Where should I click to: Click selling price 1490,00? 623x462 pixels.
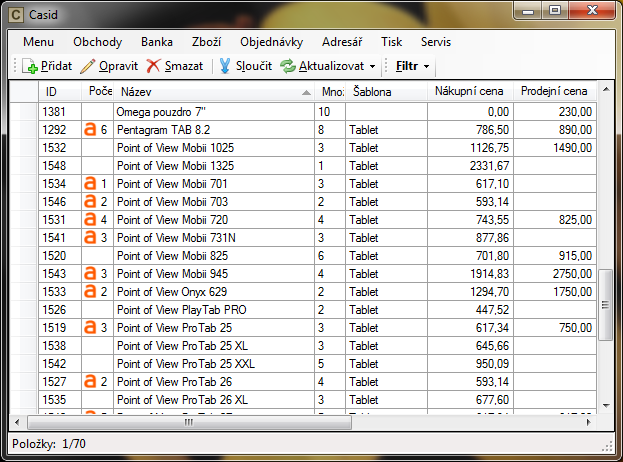click(x=555, y=148)
